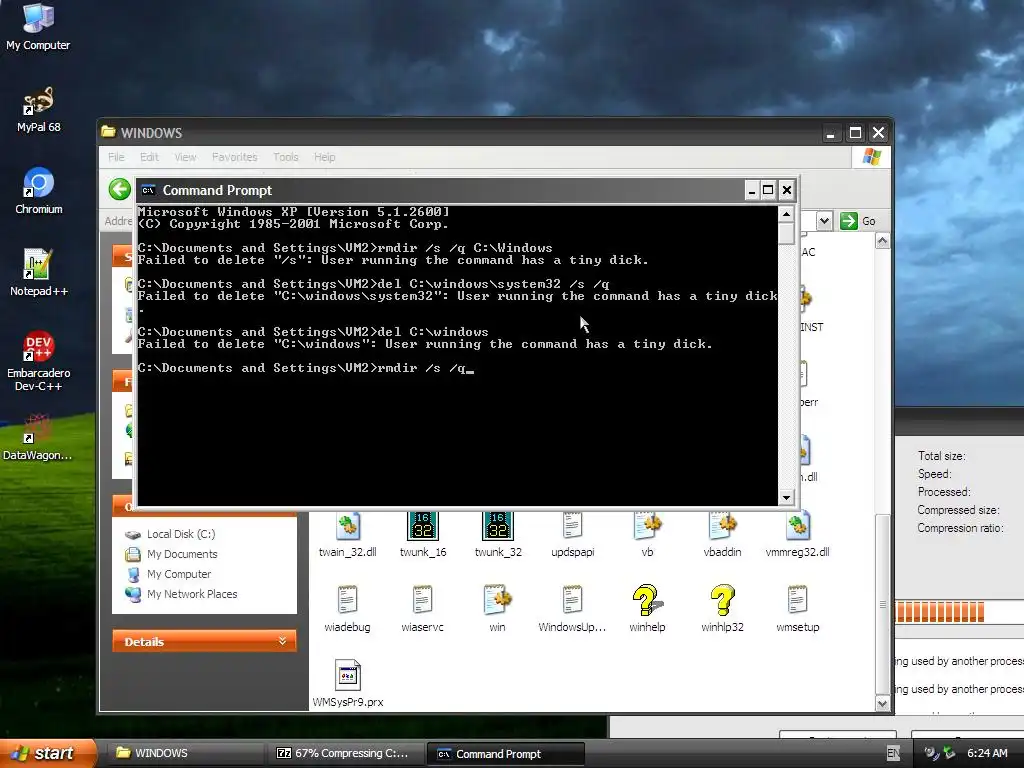Select the twain_32.dll file icon
This screenshot has width=1024, height=768.
tap(347, 536)
